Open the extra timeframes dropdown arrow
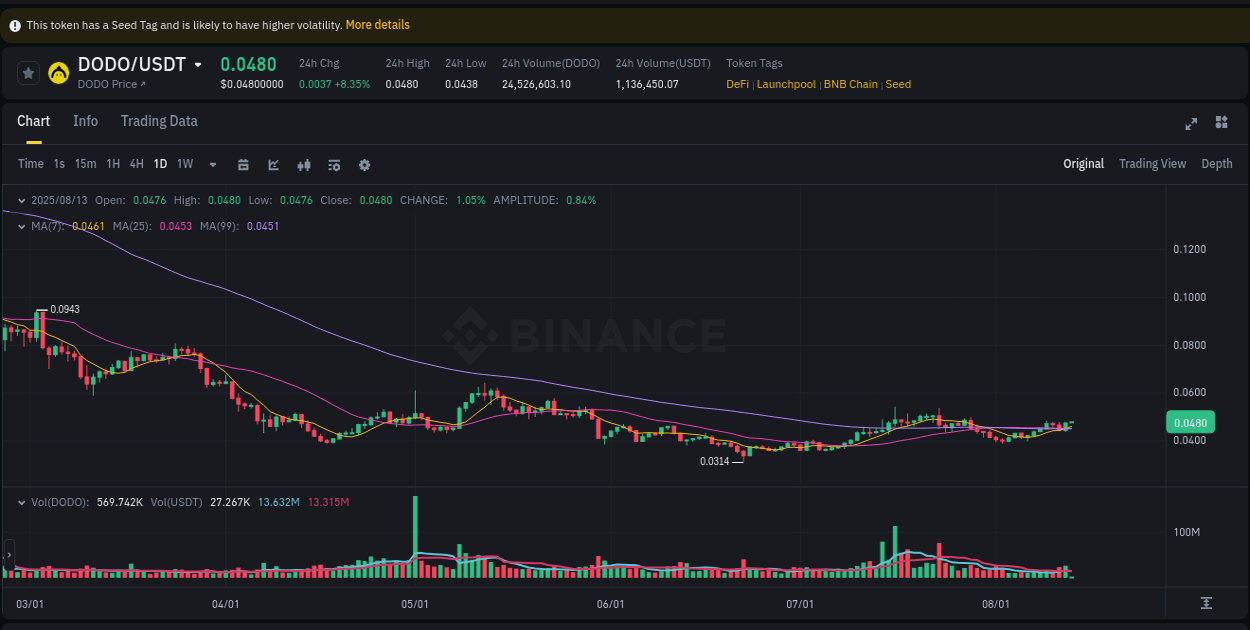The height and width of the screenshot is (630, 1250). pyautogui.click(x=212, y=164)
